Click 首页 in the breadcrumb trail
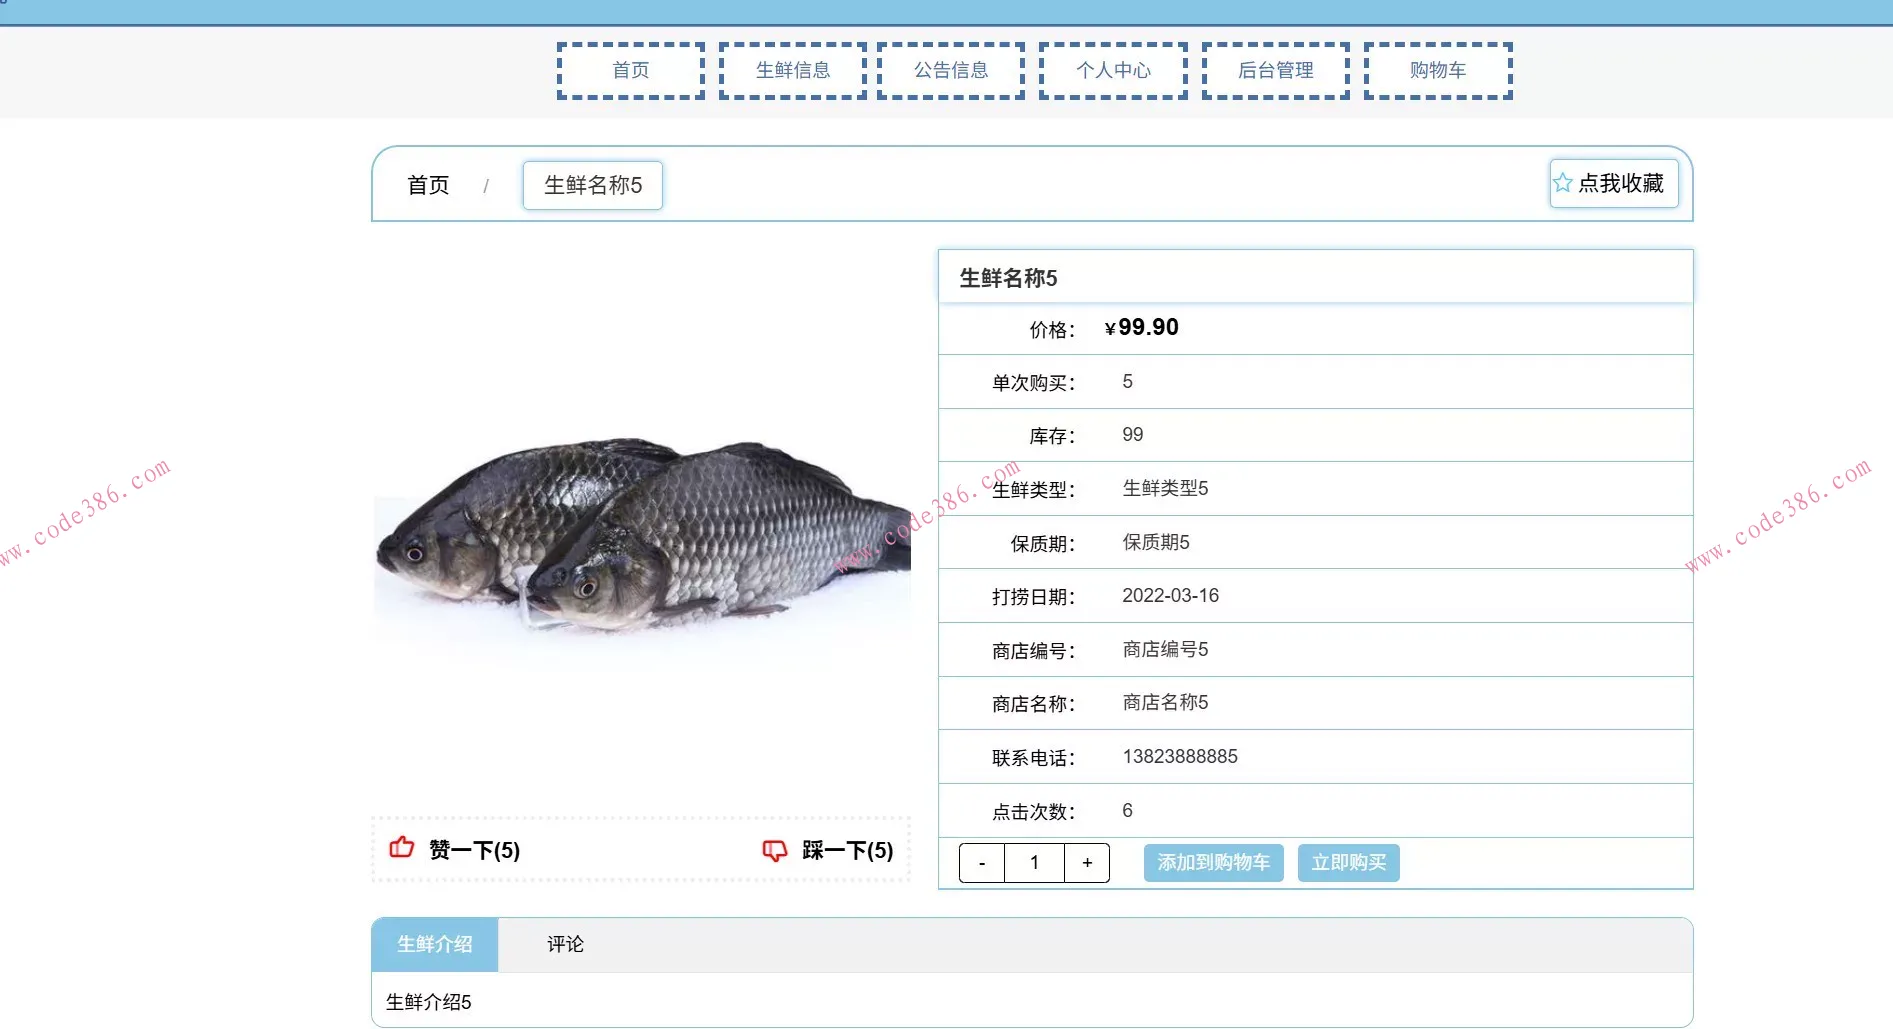Viewport: 1893px width, 1029px height. click(427, 185)
